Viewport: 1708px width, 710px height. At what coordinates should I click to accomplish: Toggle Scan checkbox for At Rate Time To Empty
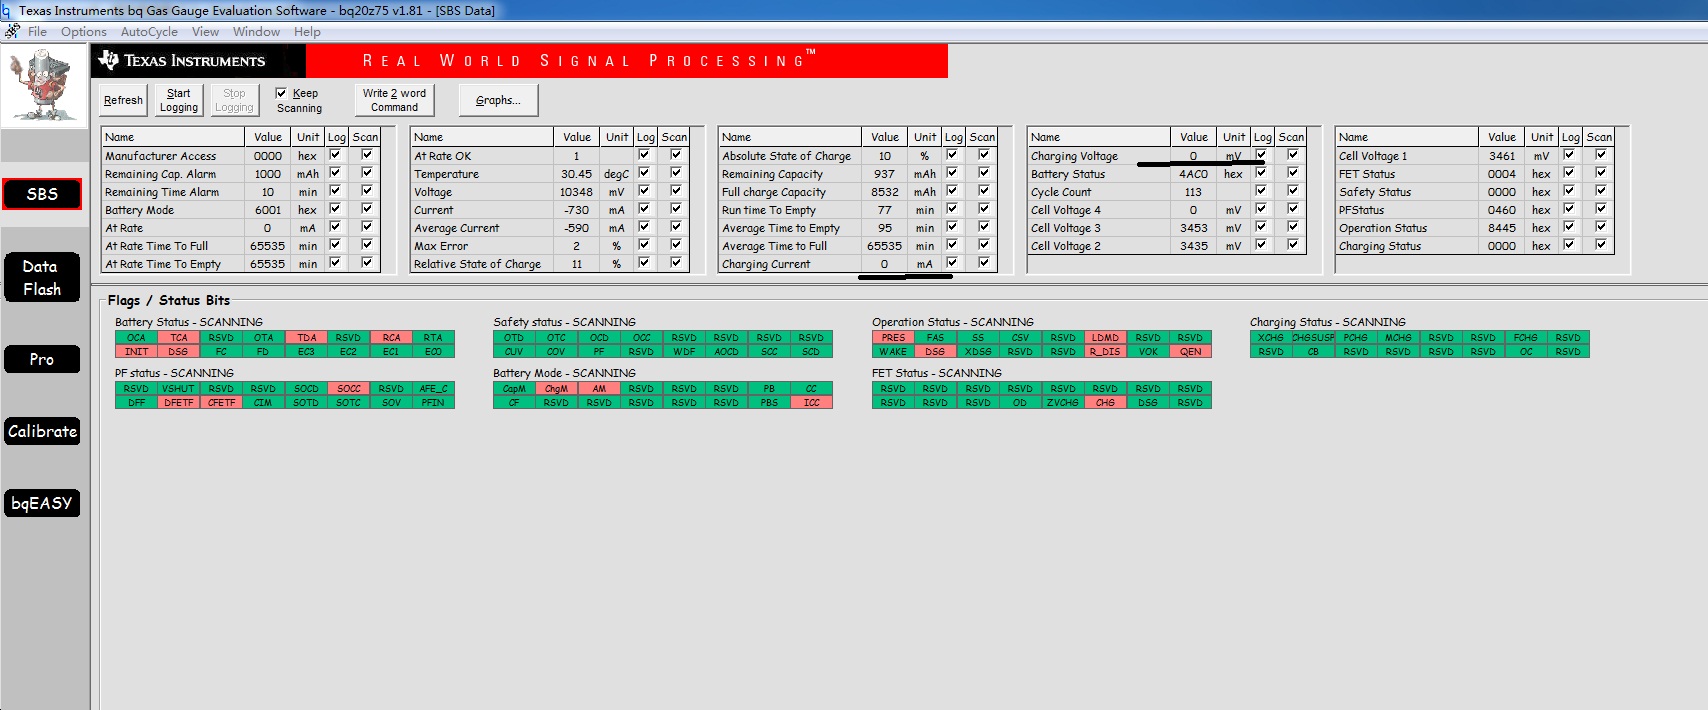pos(367,263)
